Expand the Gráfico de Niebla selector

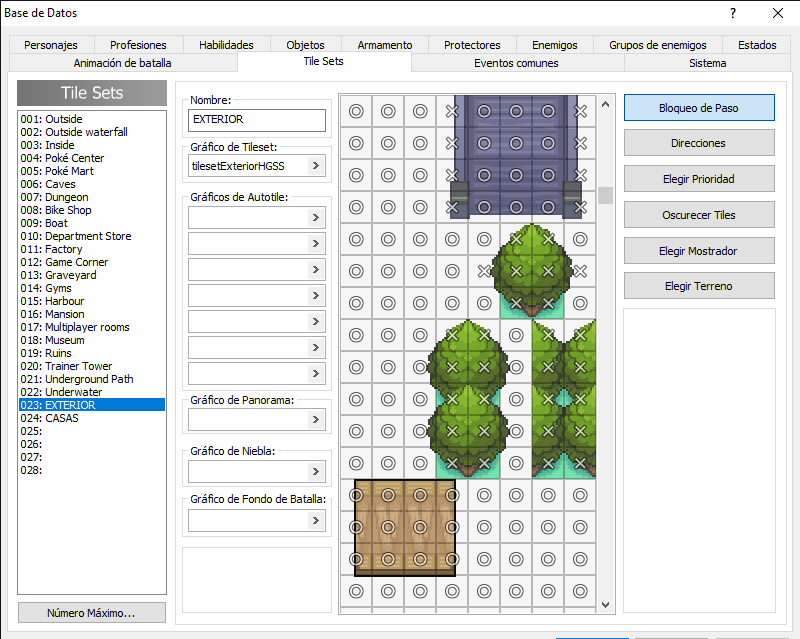(x=316, y=471)
